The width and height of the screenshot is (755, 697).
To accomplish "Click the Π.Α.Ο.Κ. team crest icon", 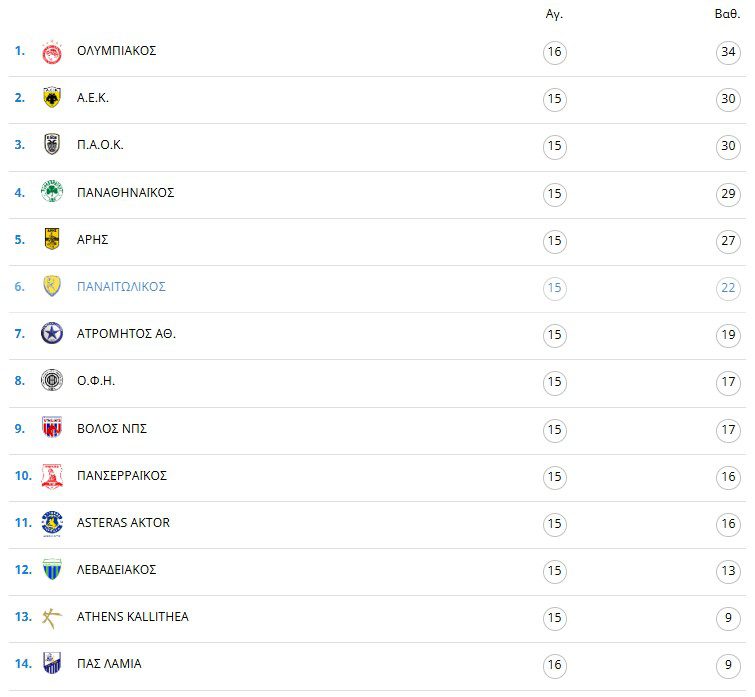I will click(52, 145).
